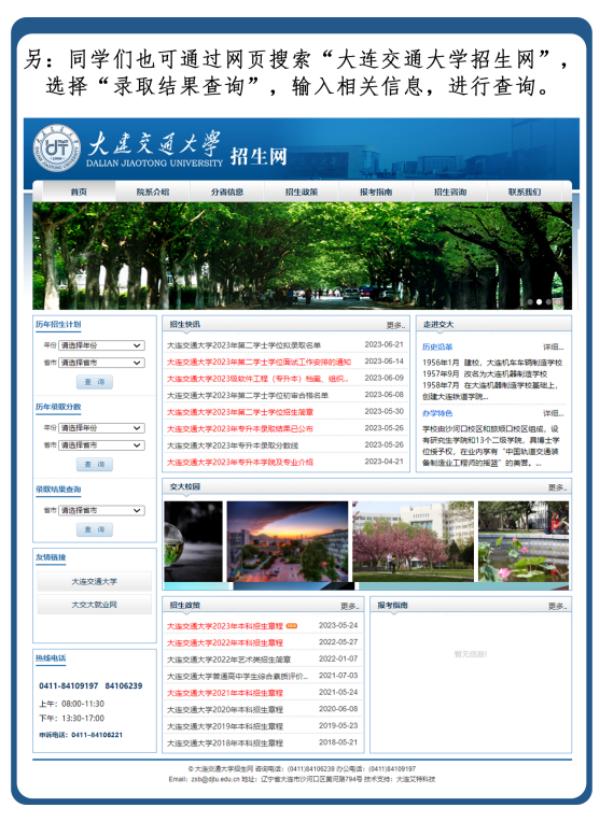Click the water droplet campus thumbnail

pos(193,542)
